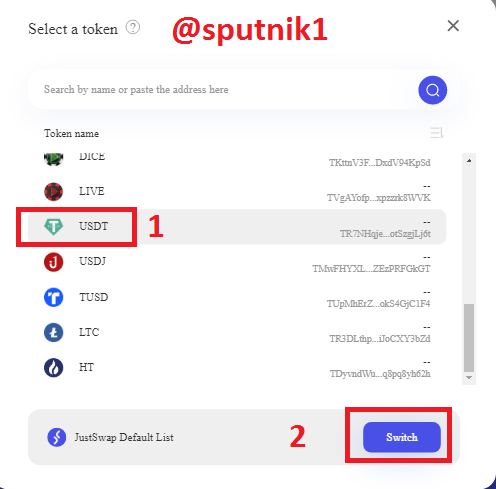Open the help question mark icon
The width and height of the screenshot is (496, 489).
[133, 28]
